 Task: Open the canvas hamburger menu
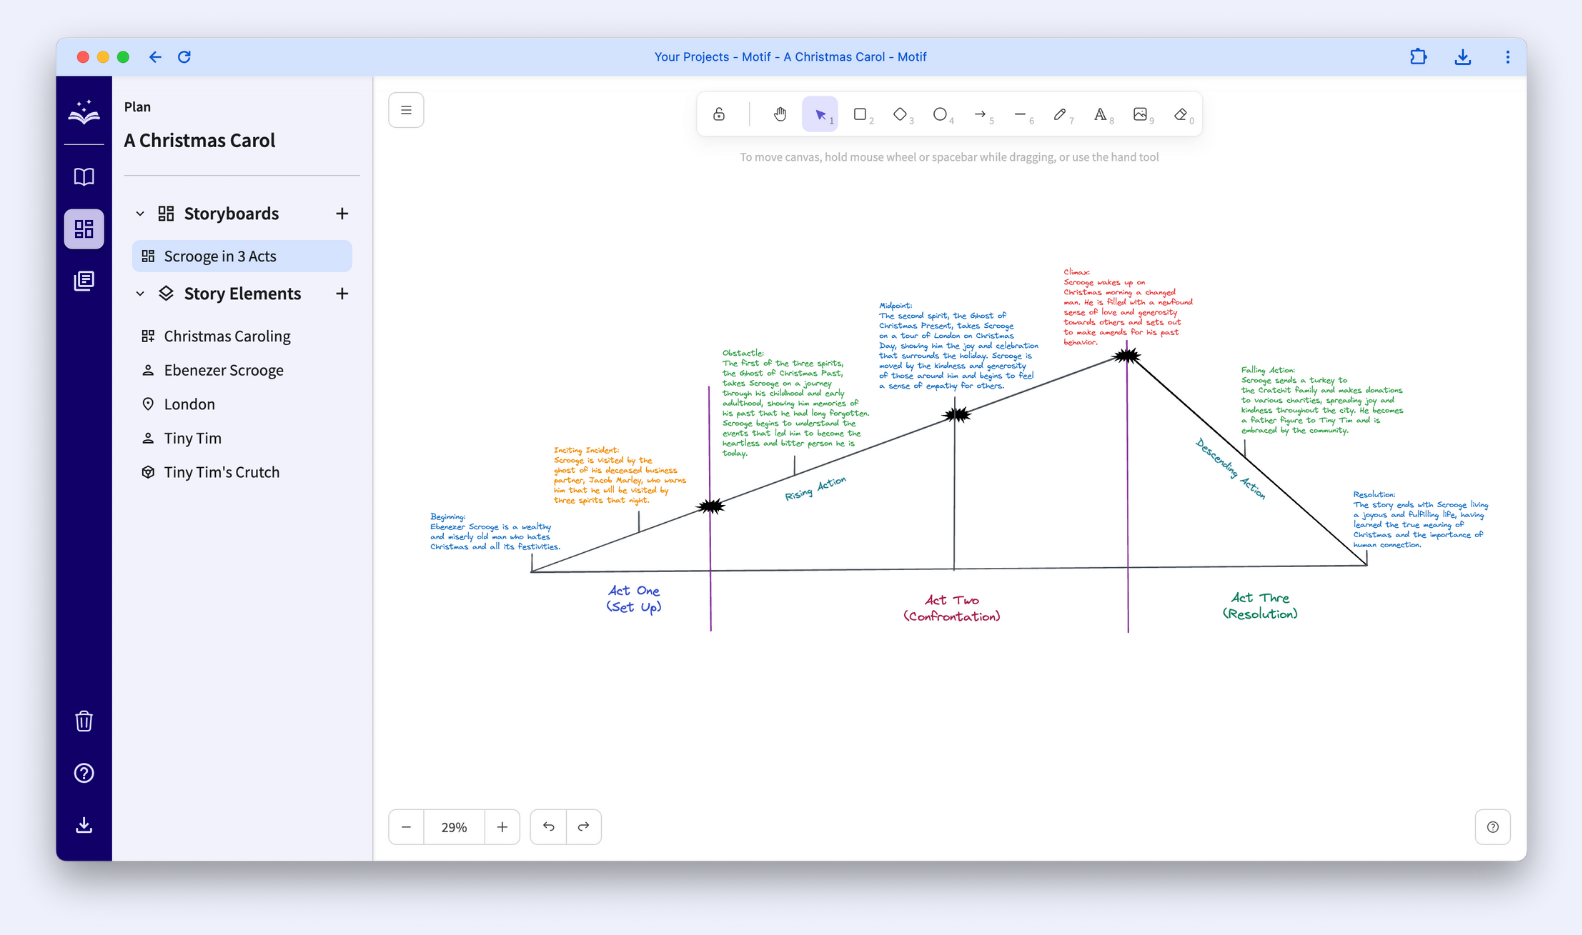(x=406, y=110)
